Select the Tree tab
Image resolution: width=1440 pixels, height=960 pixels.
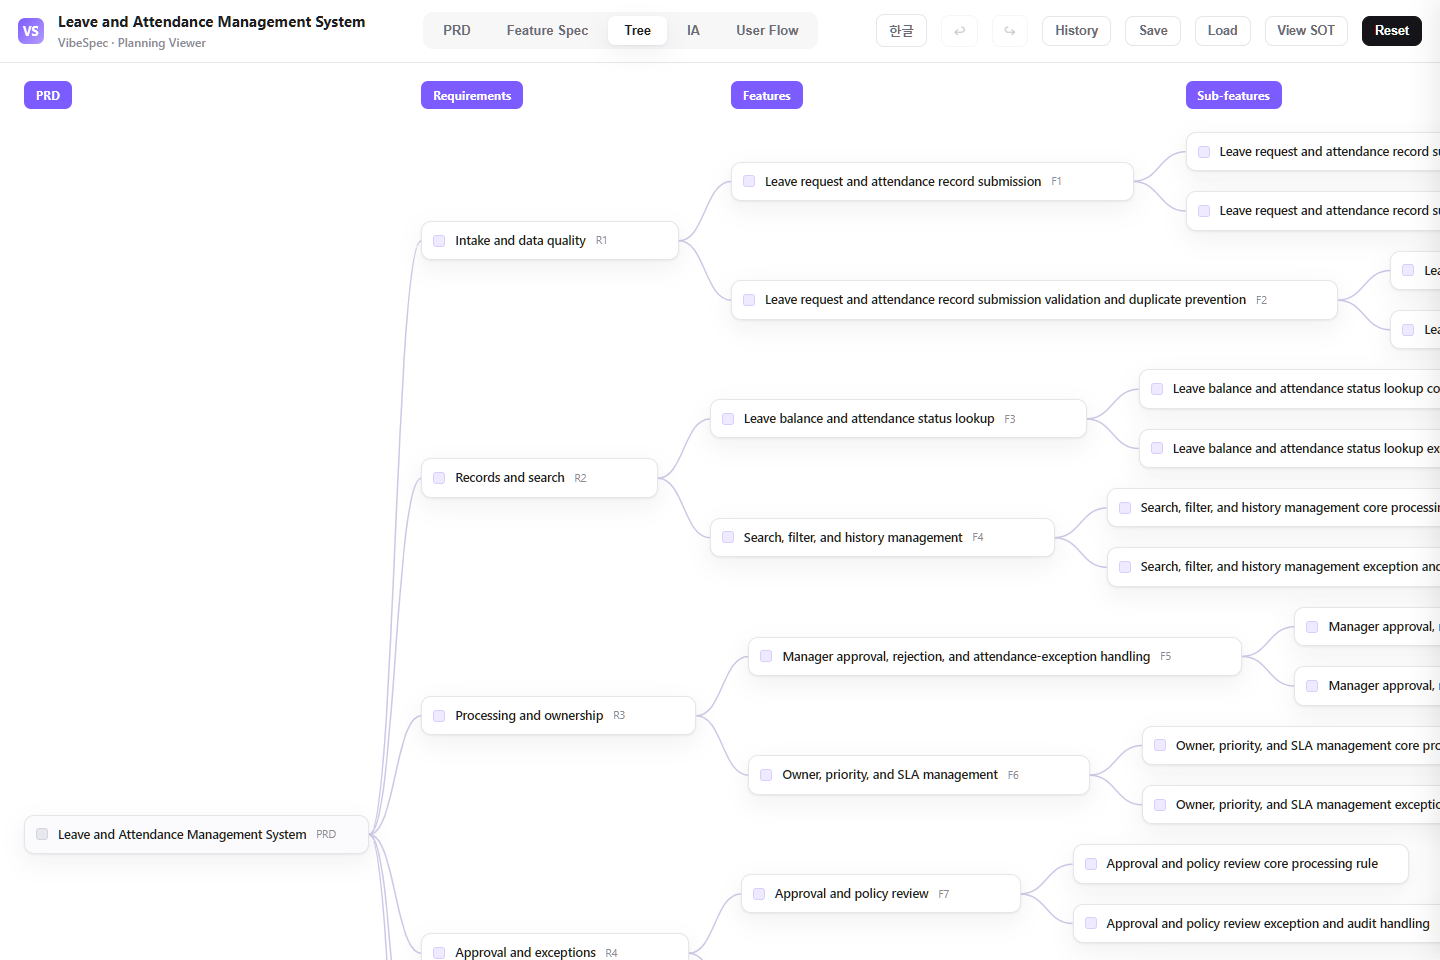[637, 31]
